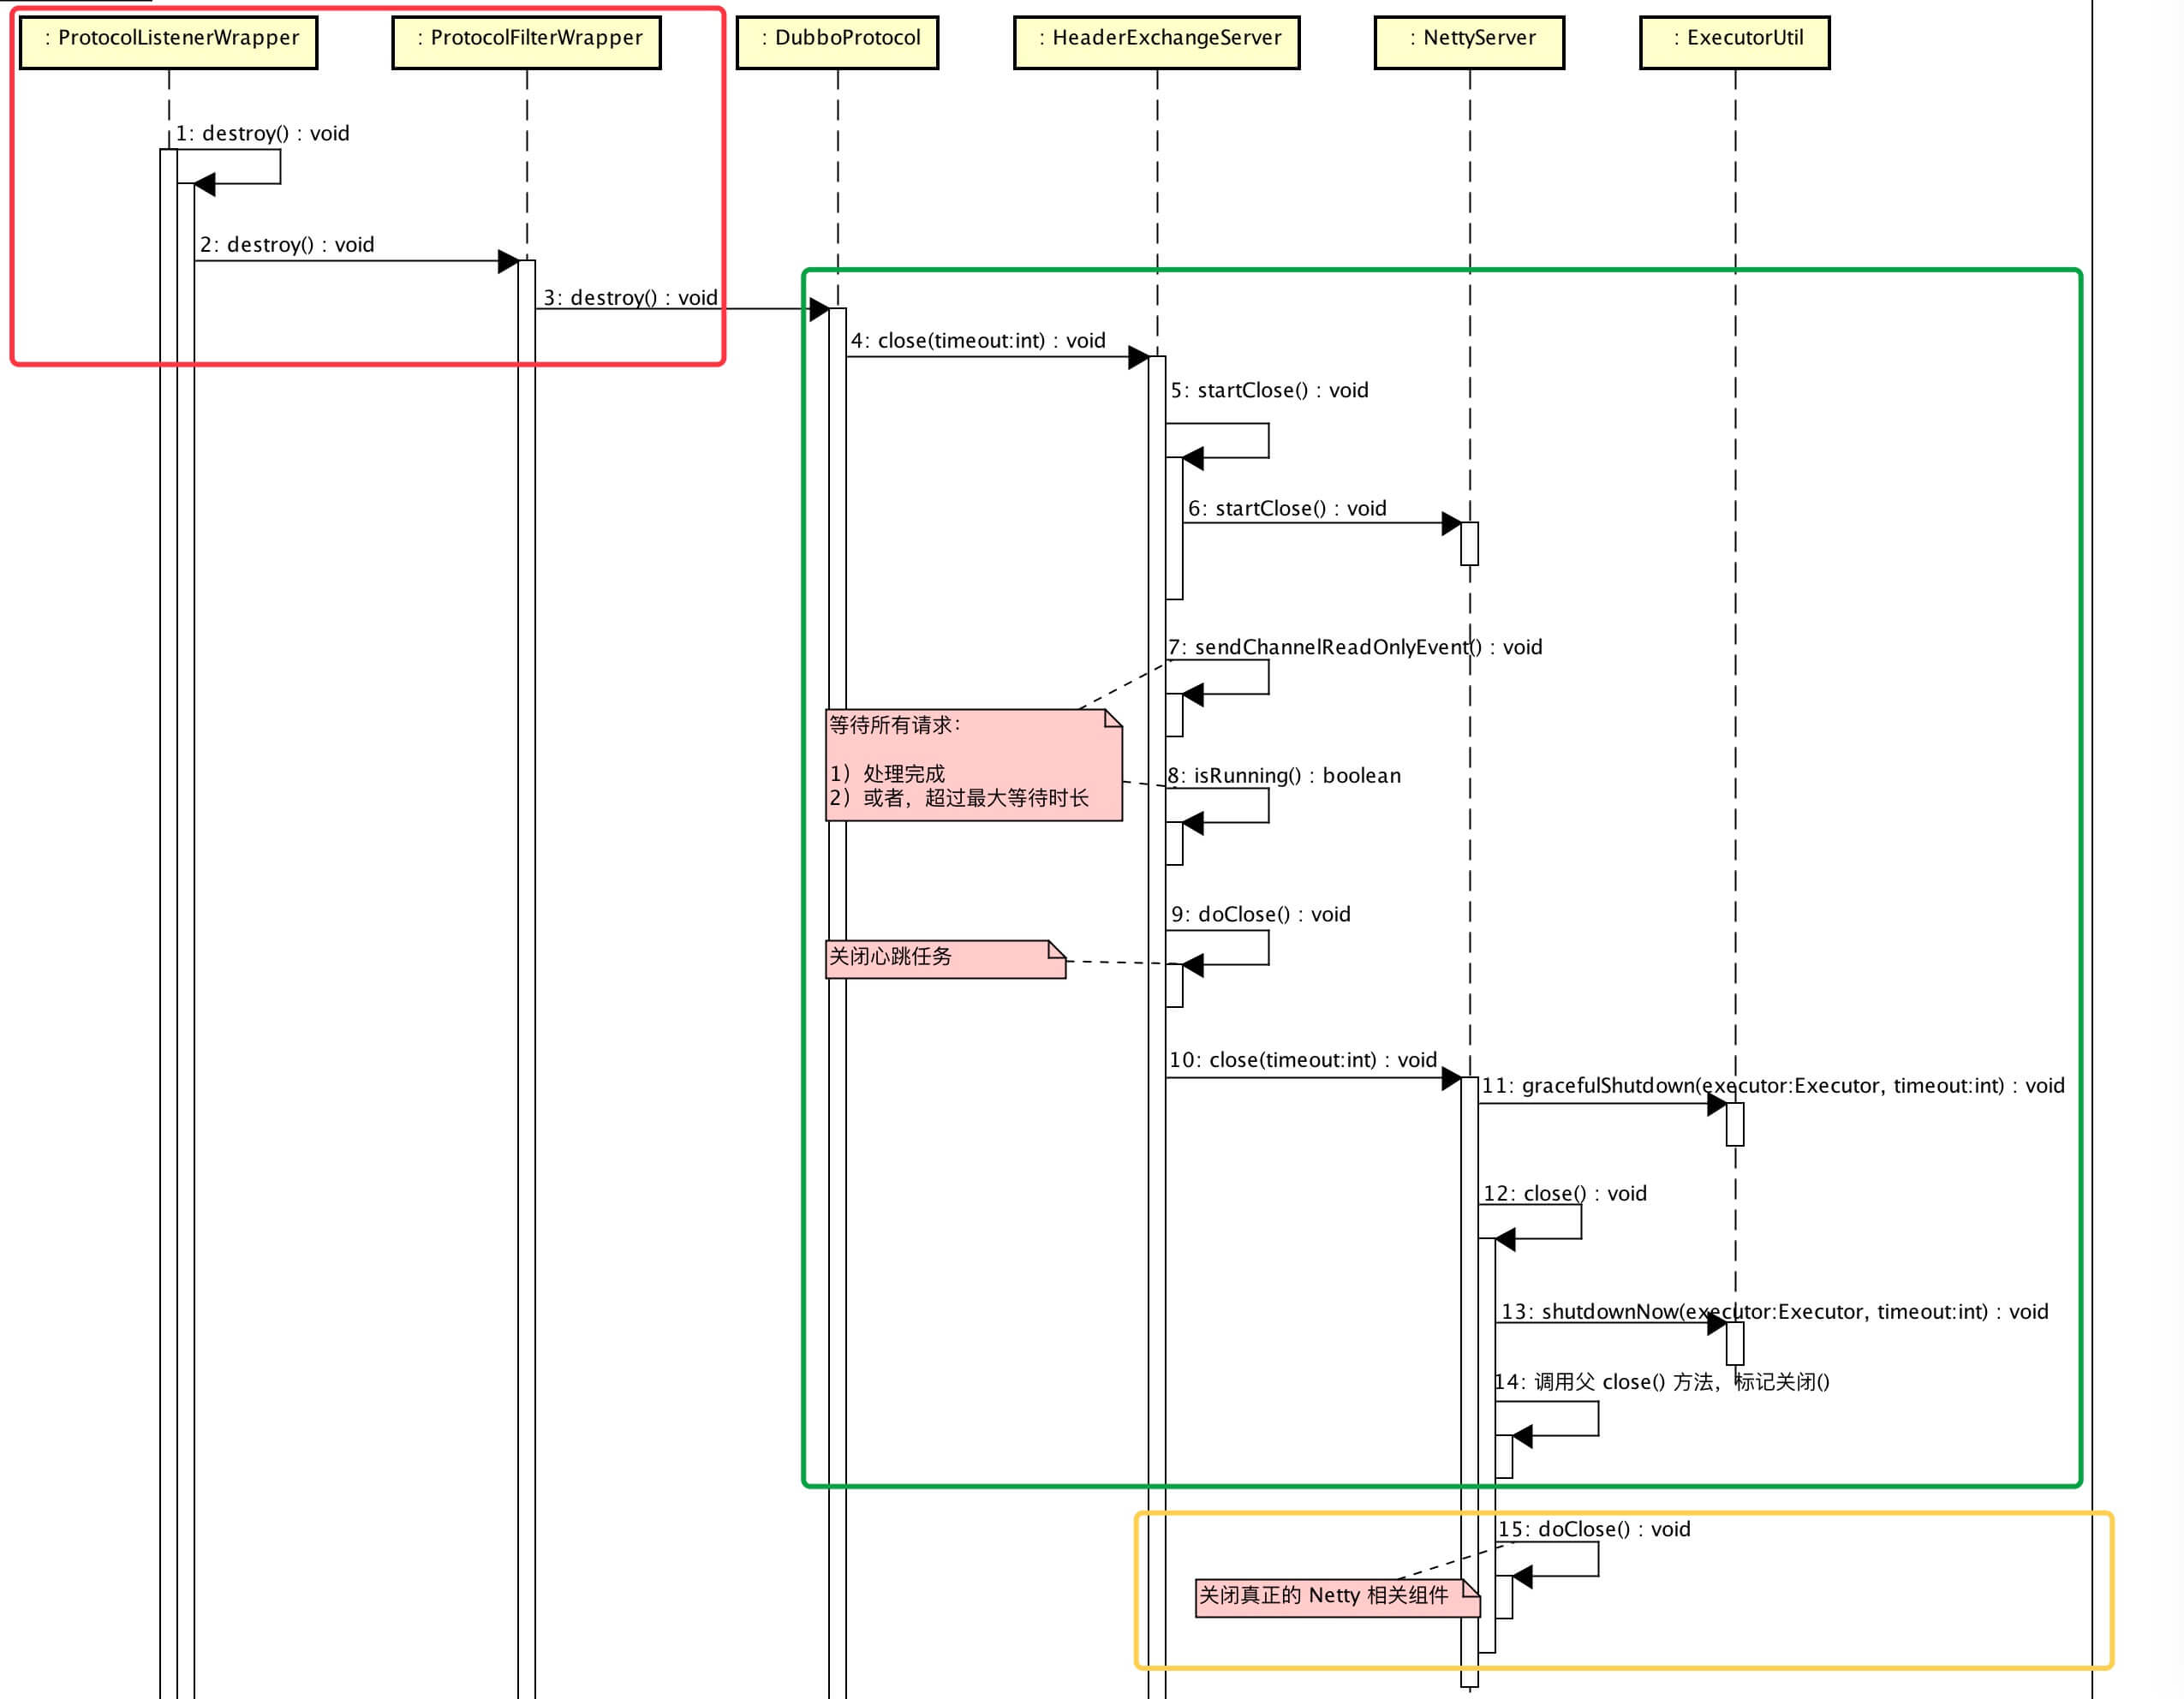2184x1699 pixels.
Task: Select message 11 gracefulShutdown label
Action: tap(1772, 1085)
